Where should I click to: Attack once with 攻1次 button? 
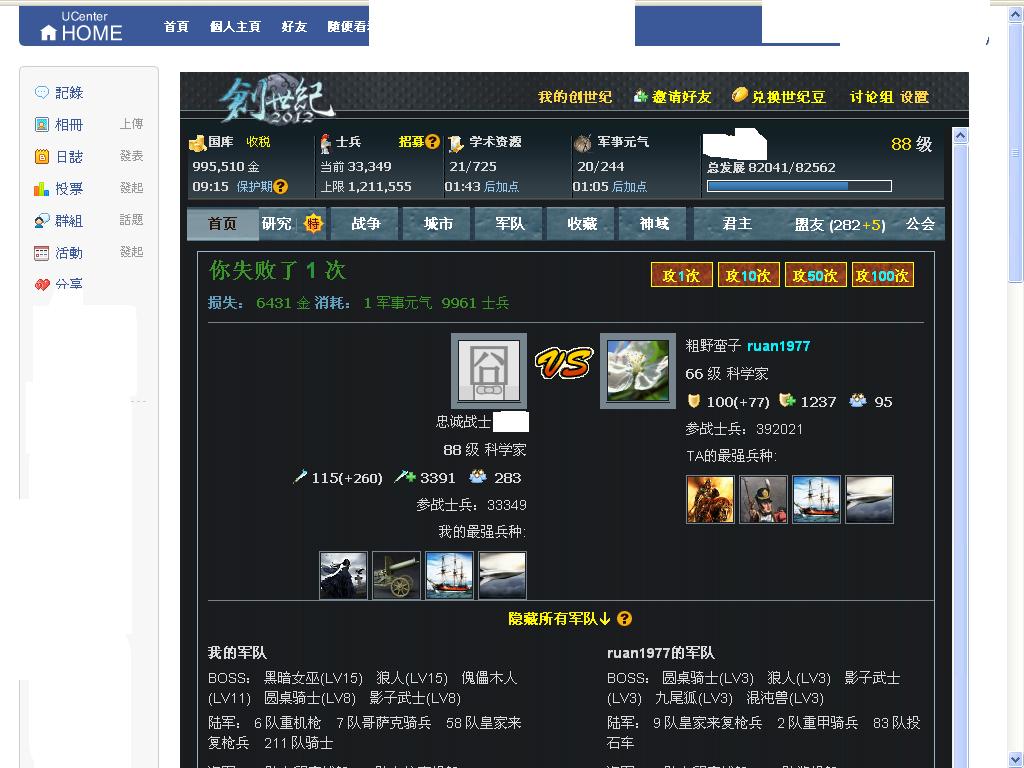pyautogui.click(x=682, y=276)
